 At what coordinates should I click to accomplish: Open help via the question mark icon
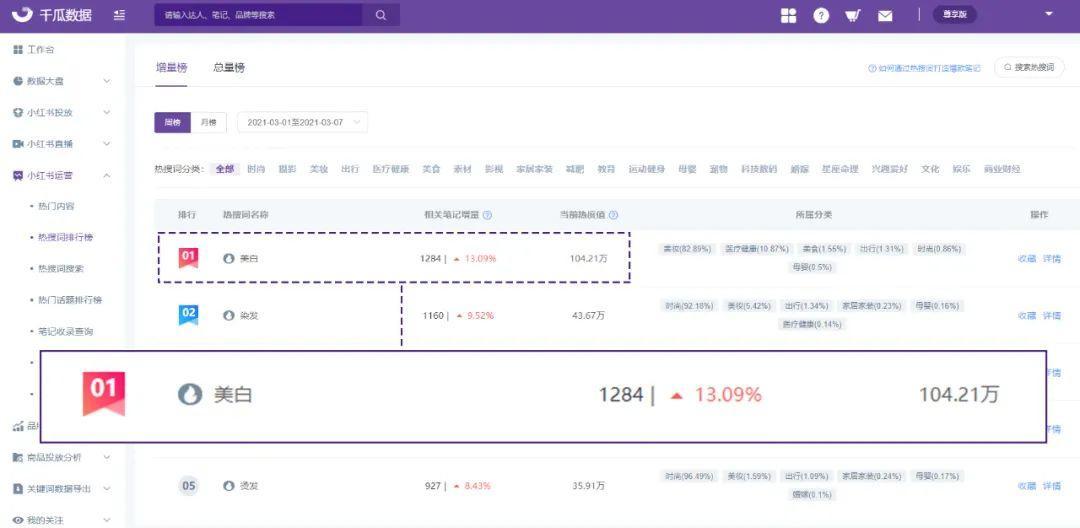821,15
